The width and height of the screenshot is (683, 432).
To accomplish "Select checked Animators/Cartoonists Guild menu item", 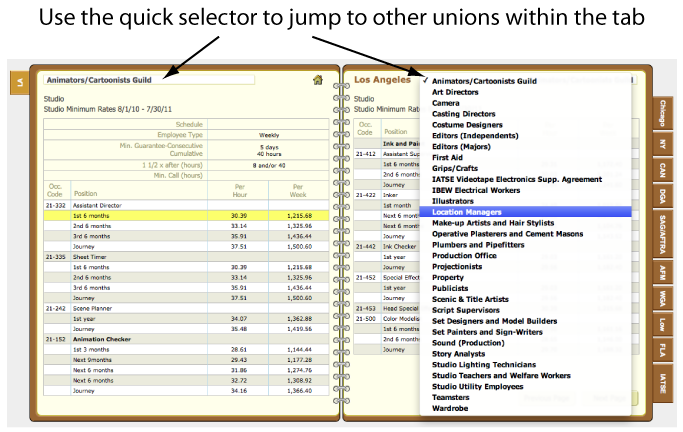I will click(484, 81).
